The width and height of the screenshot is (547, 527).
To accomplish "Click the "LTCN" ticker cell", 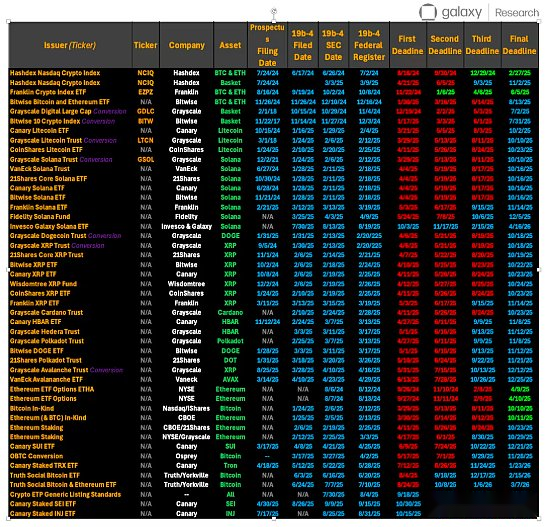I will pos(146,141).
